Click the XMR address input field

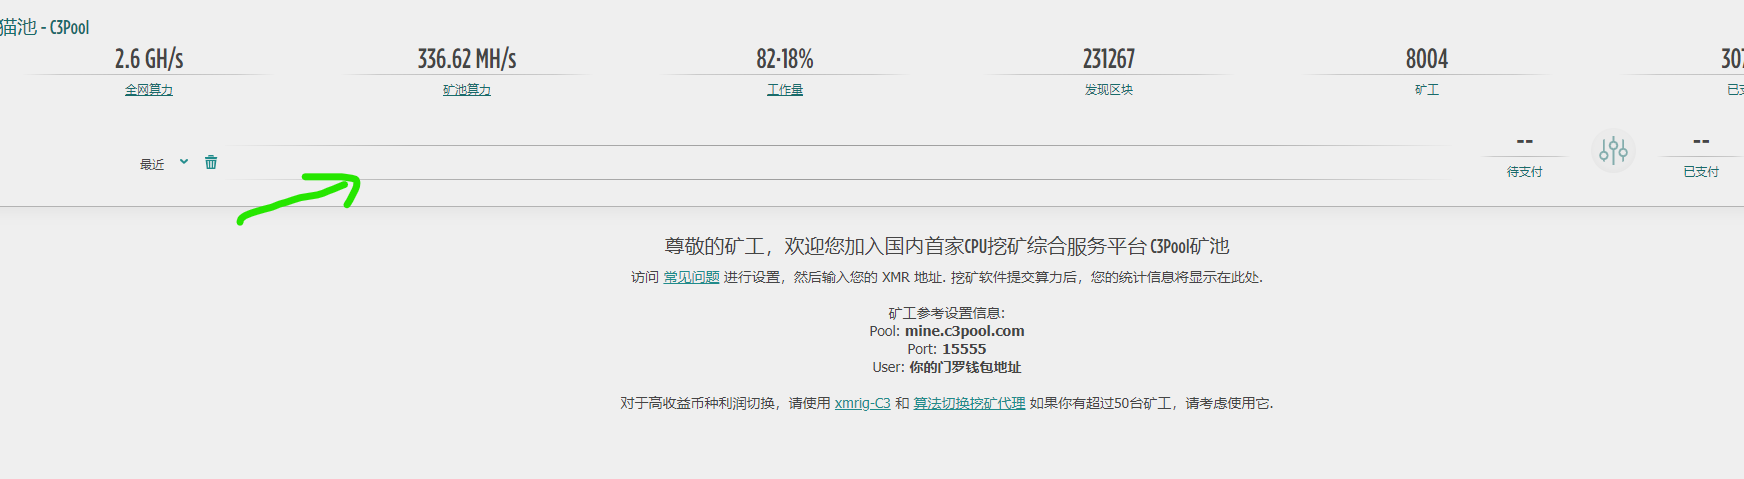pyautogui.click(x=838, y=163)
